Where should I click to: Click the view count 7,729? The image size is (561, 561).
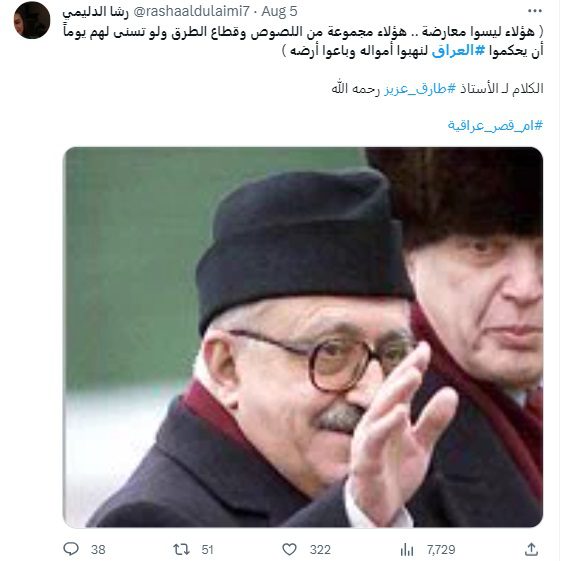coord(441,550)
